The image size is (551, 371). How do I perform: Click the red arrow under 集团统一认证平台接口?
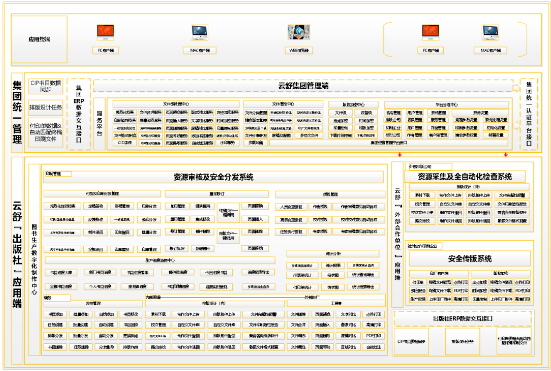click(x=506, y=155)
